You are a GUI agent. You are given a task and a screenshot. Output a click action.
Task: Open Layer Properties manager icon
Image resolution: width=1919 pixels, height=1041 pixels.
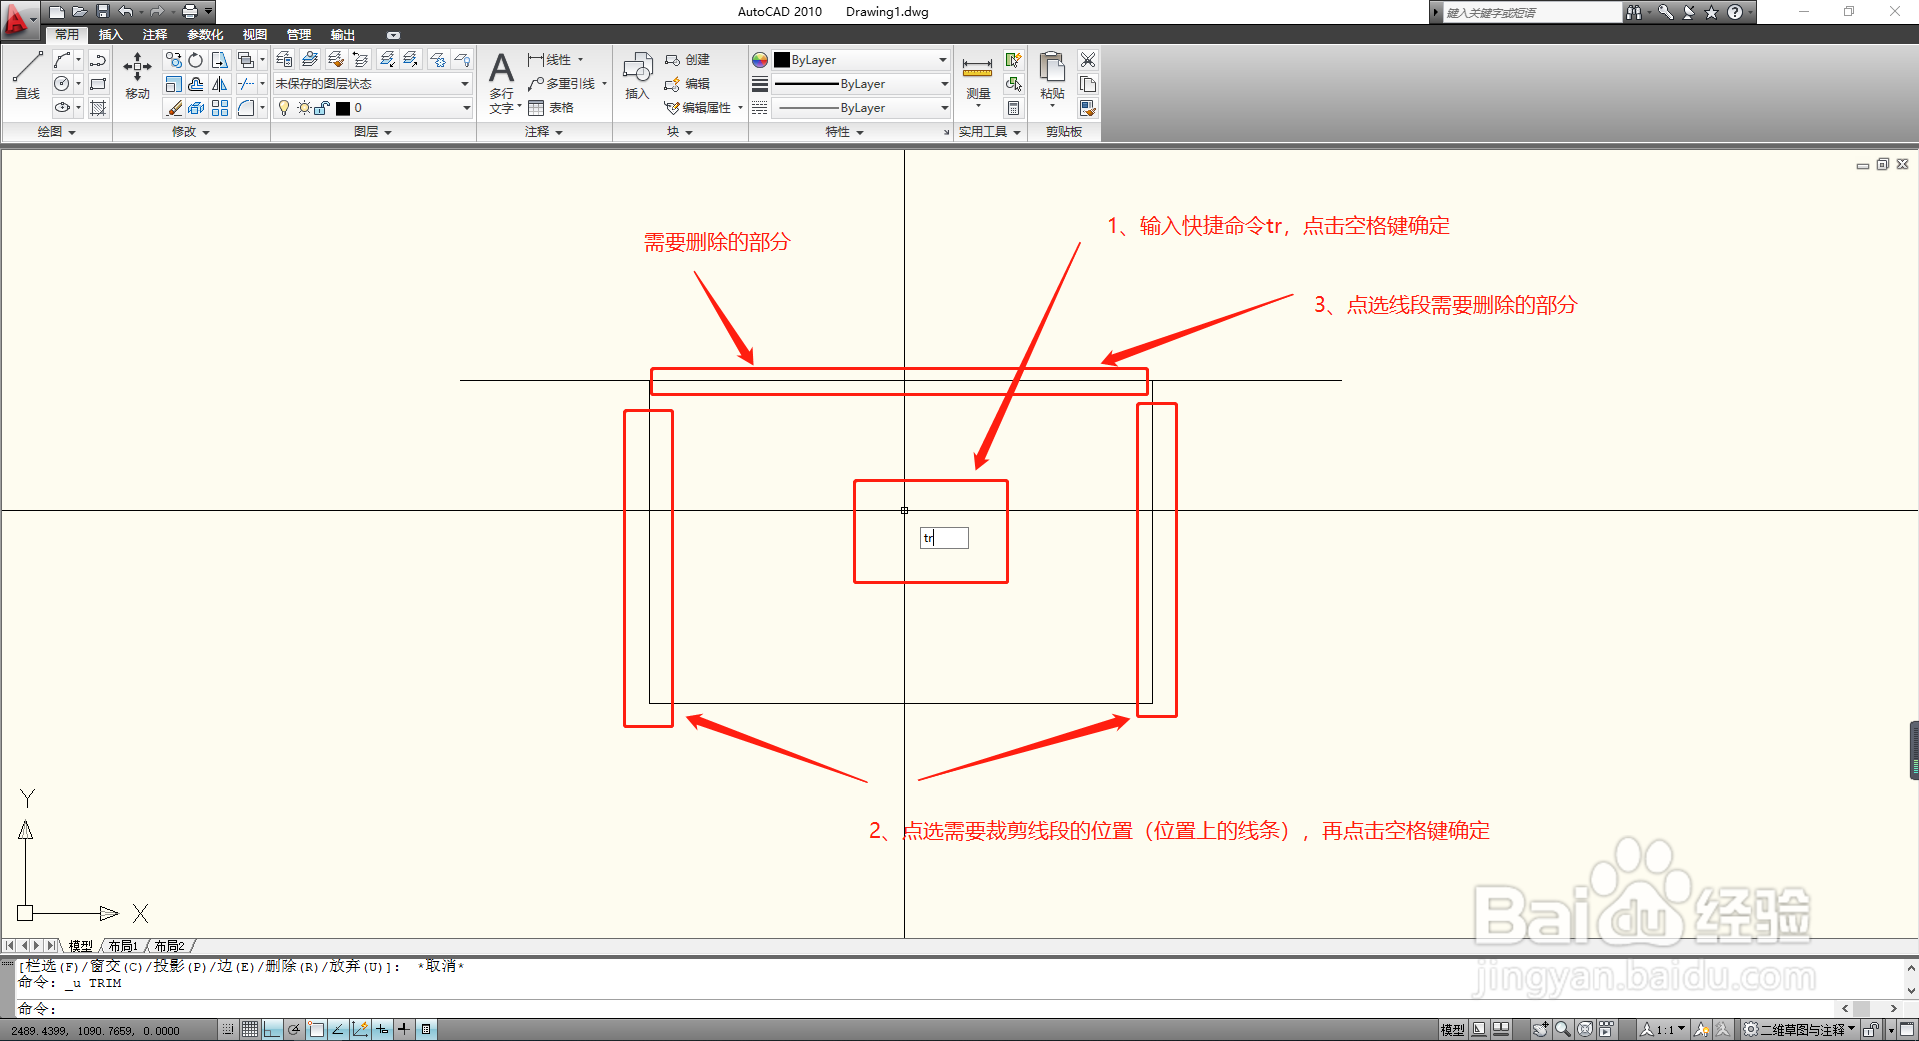(284, 60)
